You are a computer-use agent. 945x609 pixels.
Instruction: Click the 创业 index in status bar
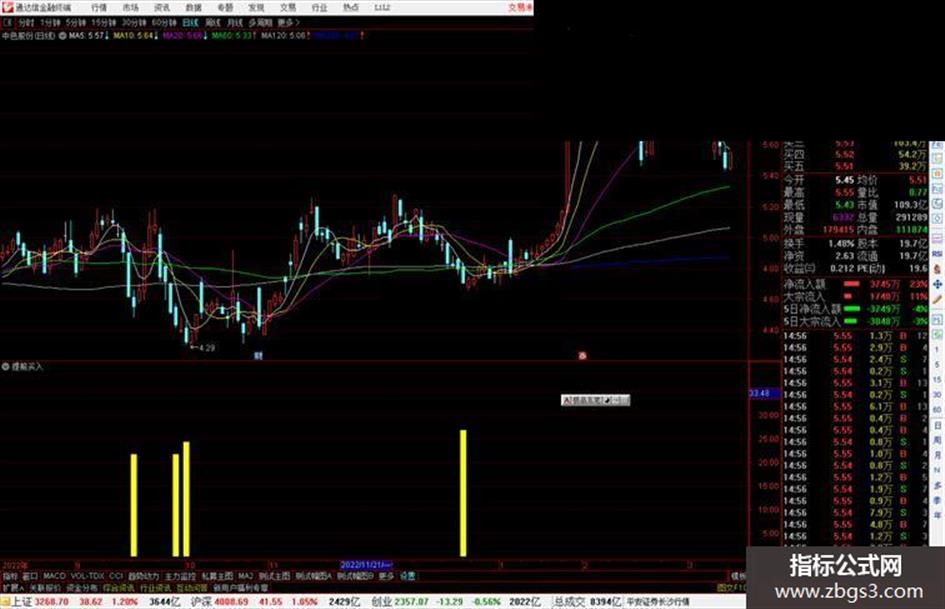tap(381, 602)
